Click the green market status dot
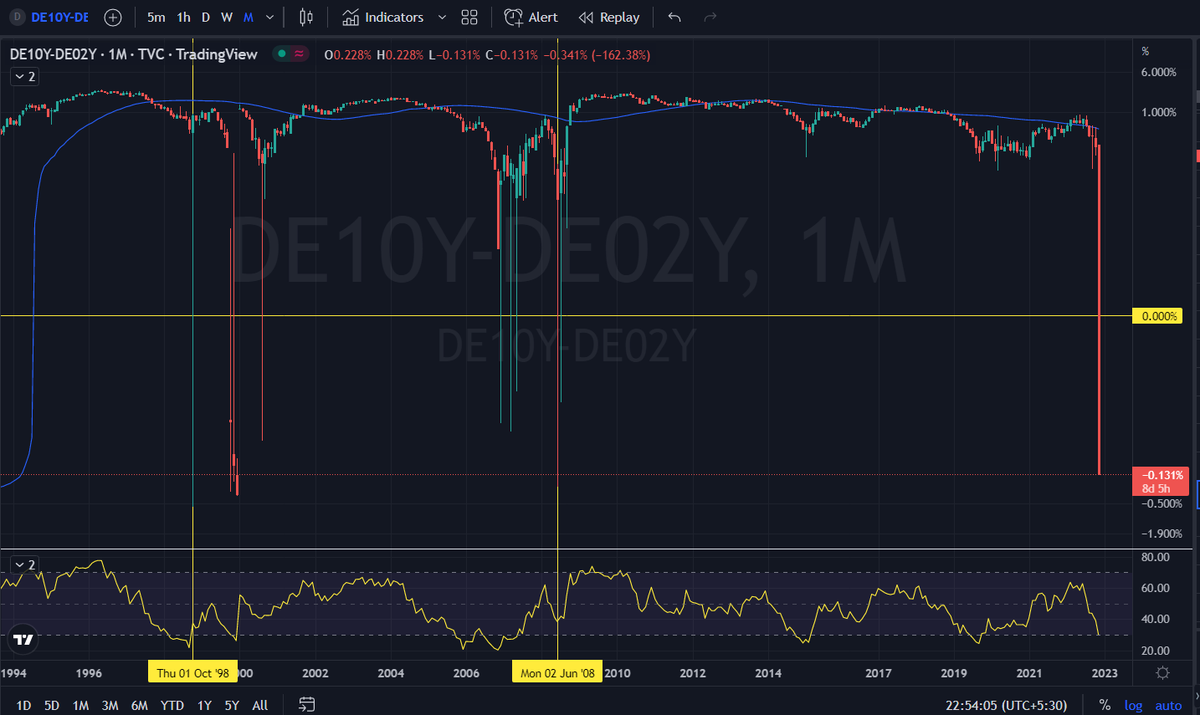Screen dimensions: 1200x715 coord(283,54)
